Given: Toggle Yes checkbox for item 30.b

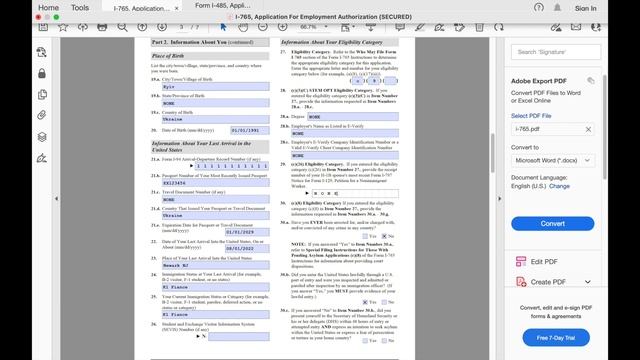Looking at the screenshot, I should [x=365, y=302].
